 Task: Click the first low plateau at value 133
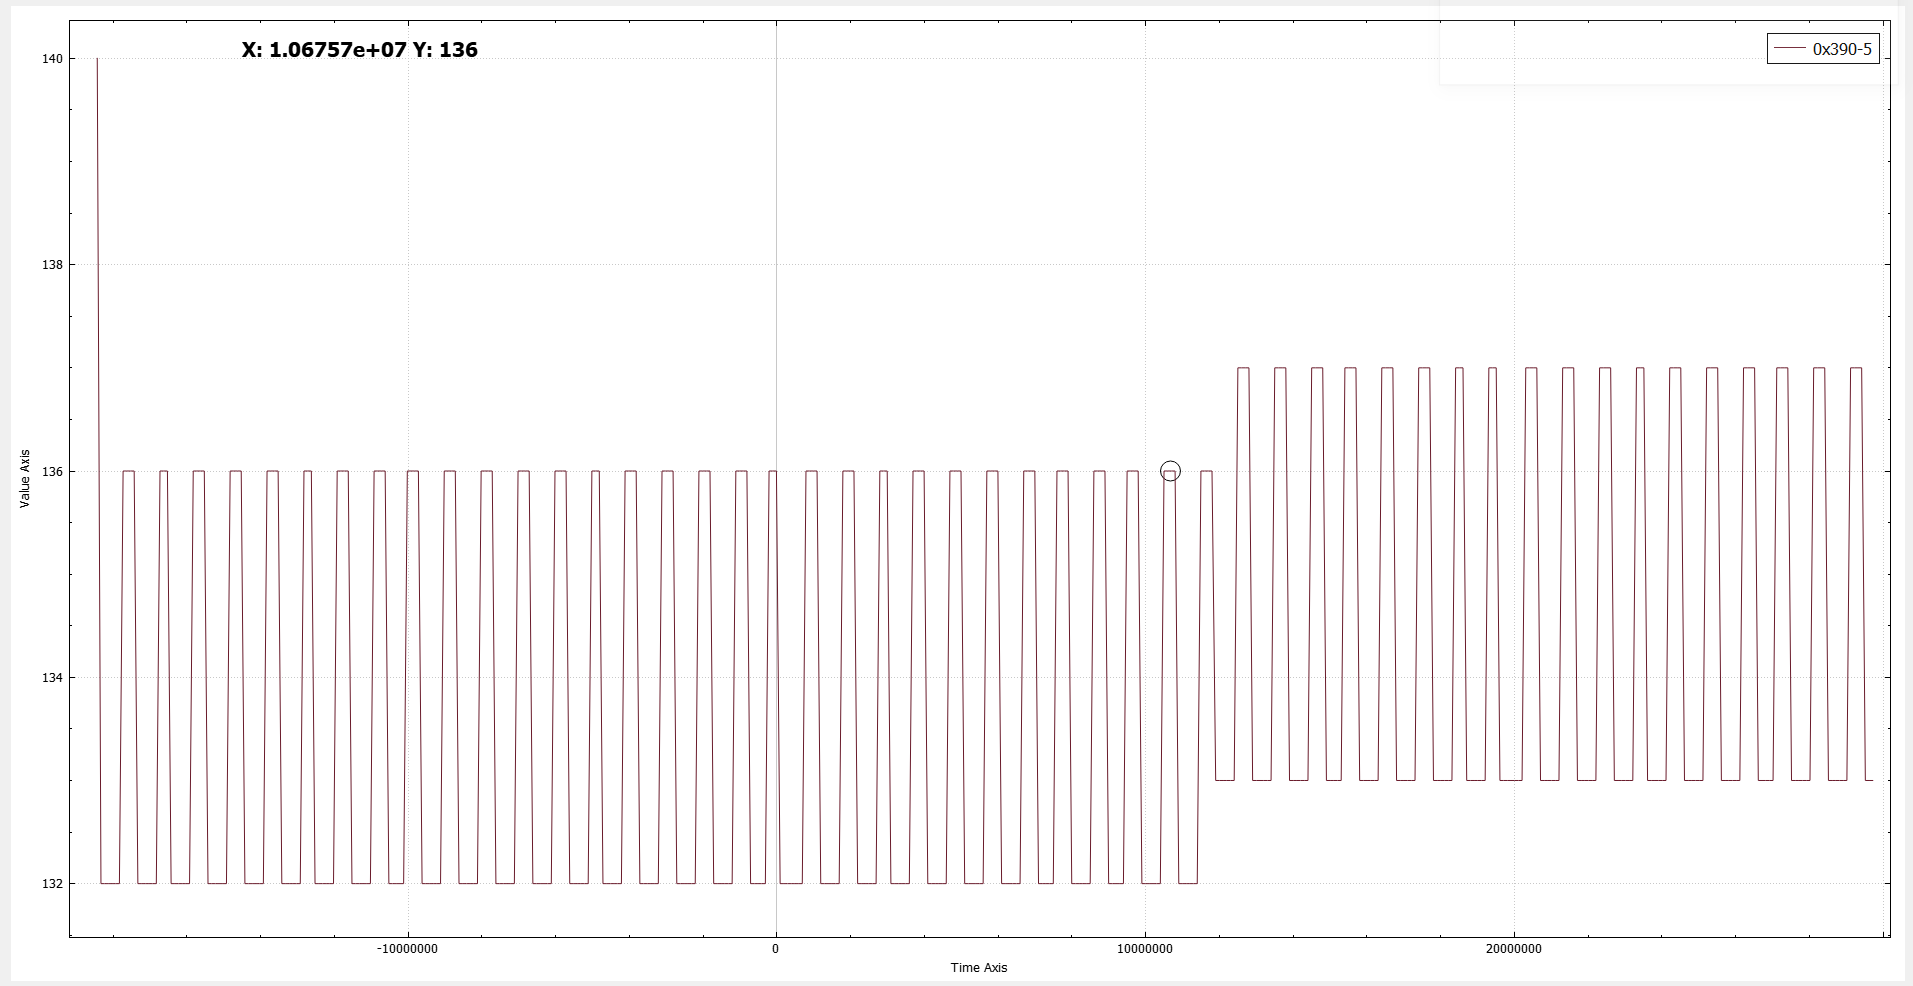pos(1224,780)
